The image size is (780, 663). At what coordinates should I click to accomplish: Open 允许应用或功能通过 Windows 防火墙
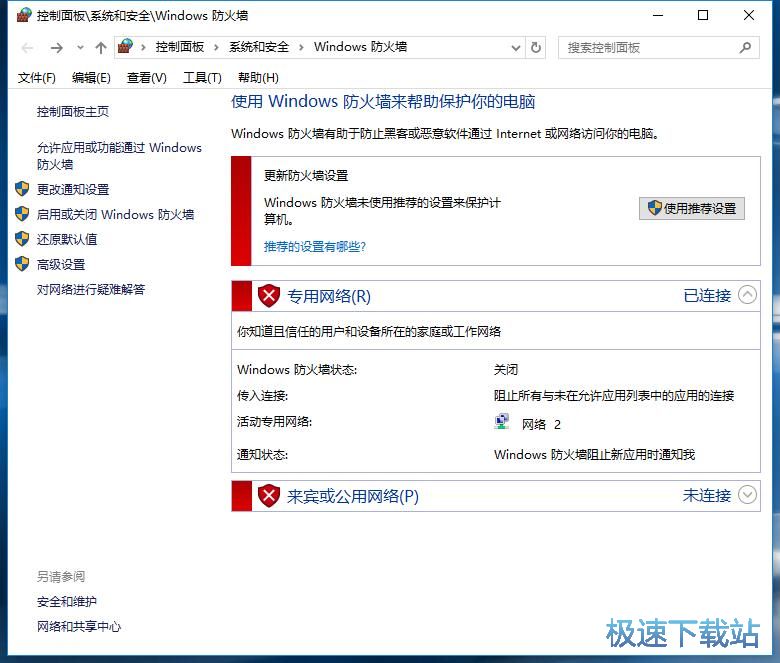tap(119, 156)
